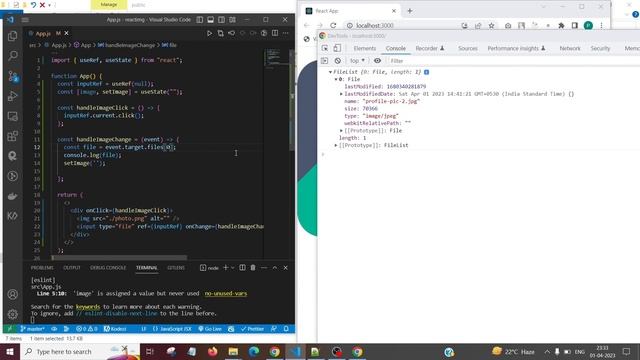Toggle the console sidebar button
Image resolution: width=640 pixels, height=360 pixels.
point(324,61)
